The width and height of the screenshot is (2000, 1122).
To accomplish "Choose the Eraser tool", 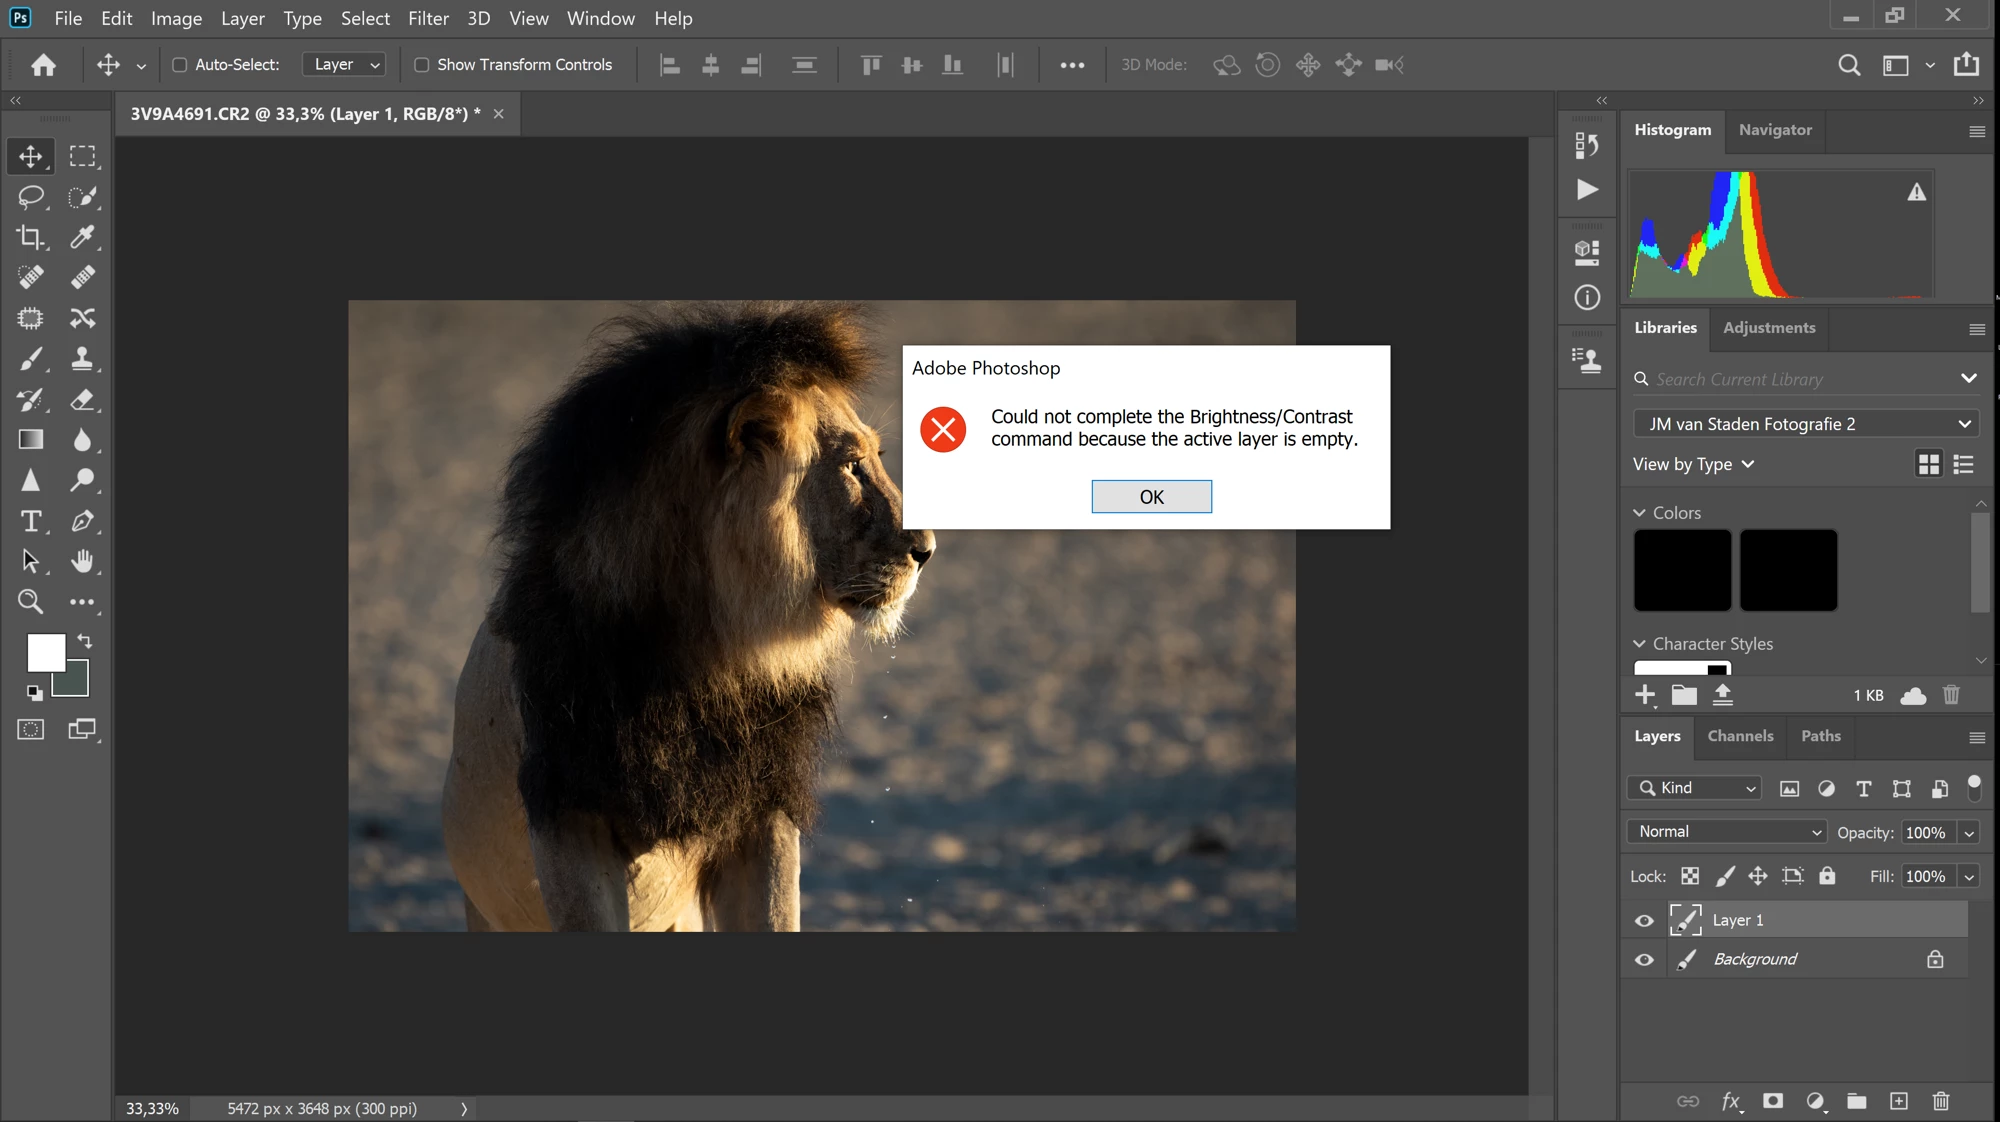I will click(x=82, y=400).
